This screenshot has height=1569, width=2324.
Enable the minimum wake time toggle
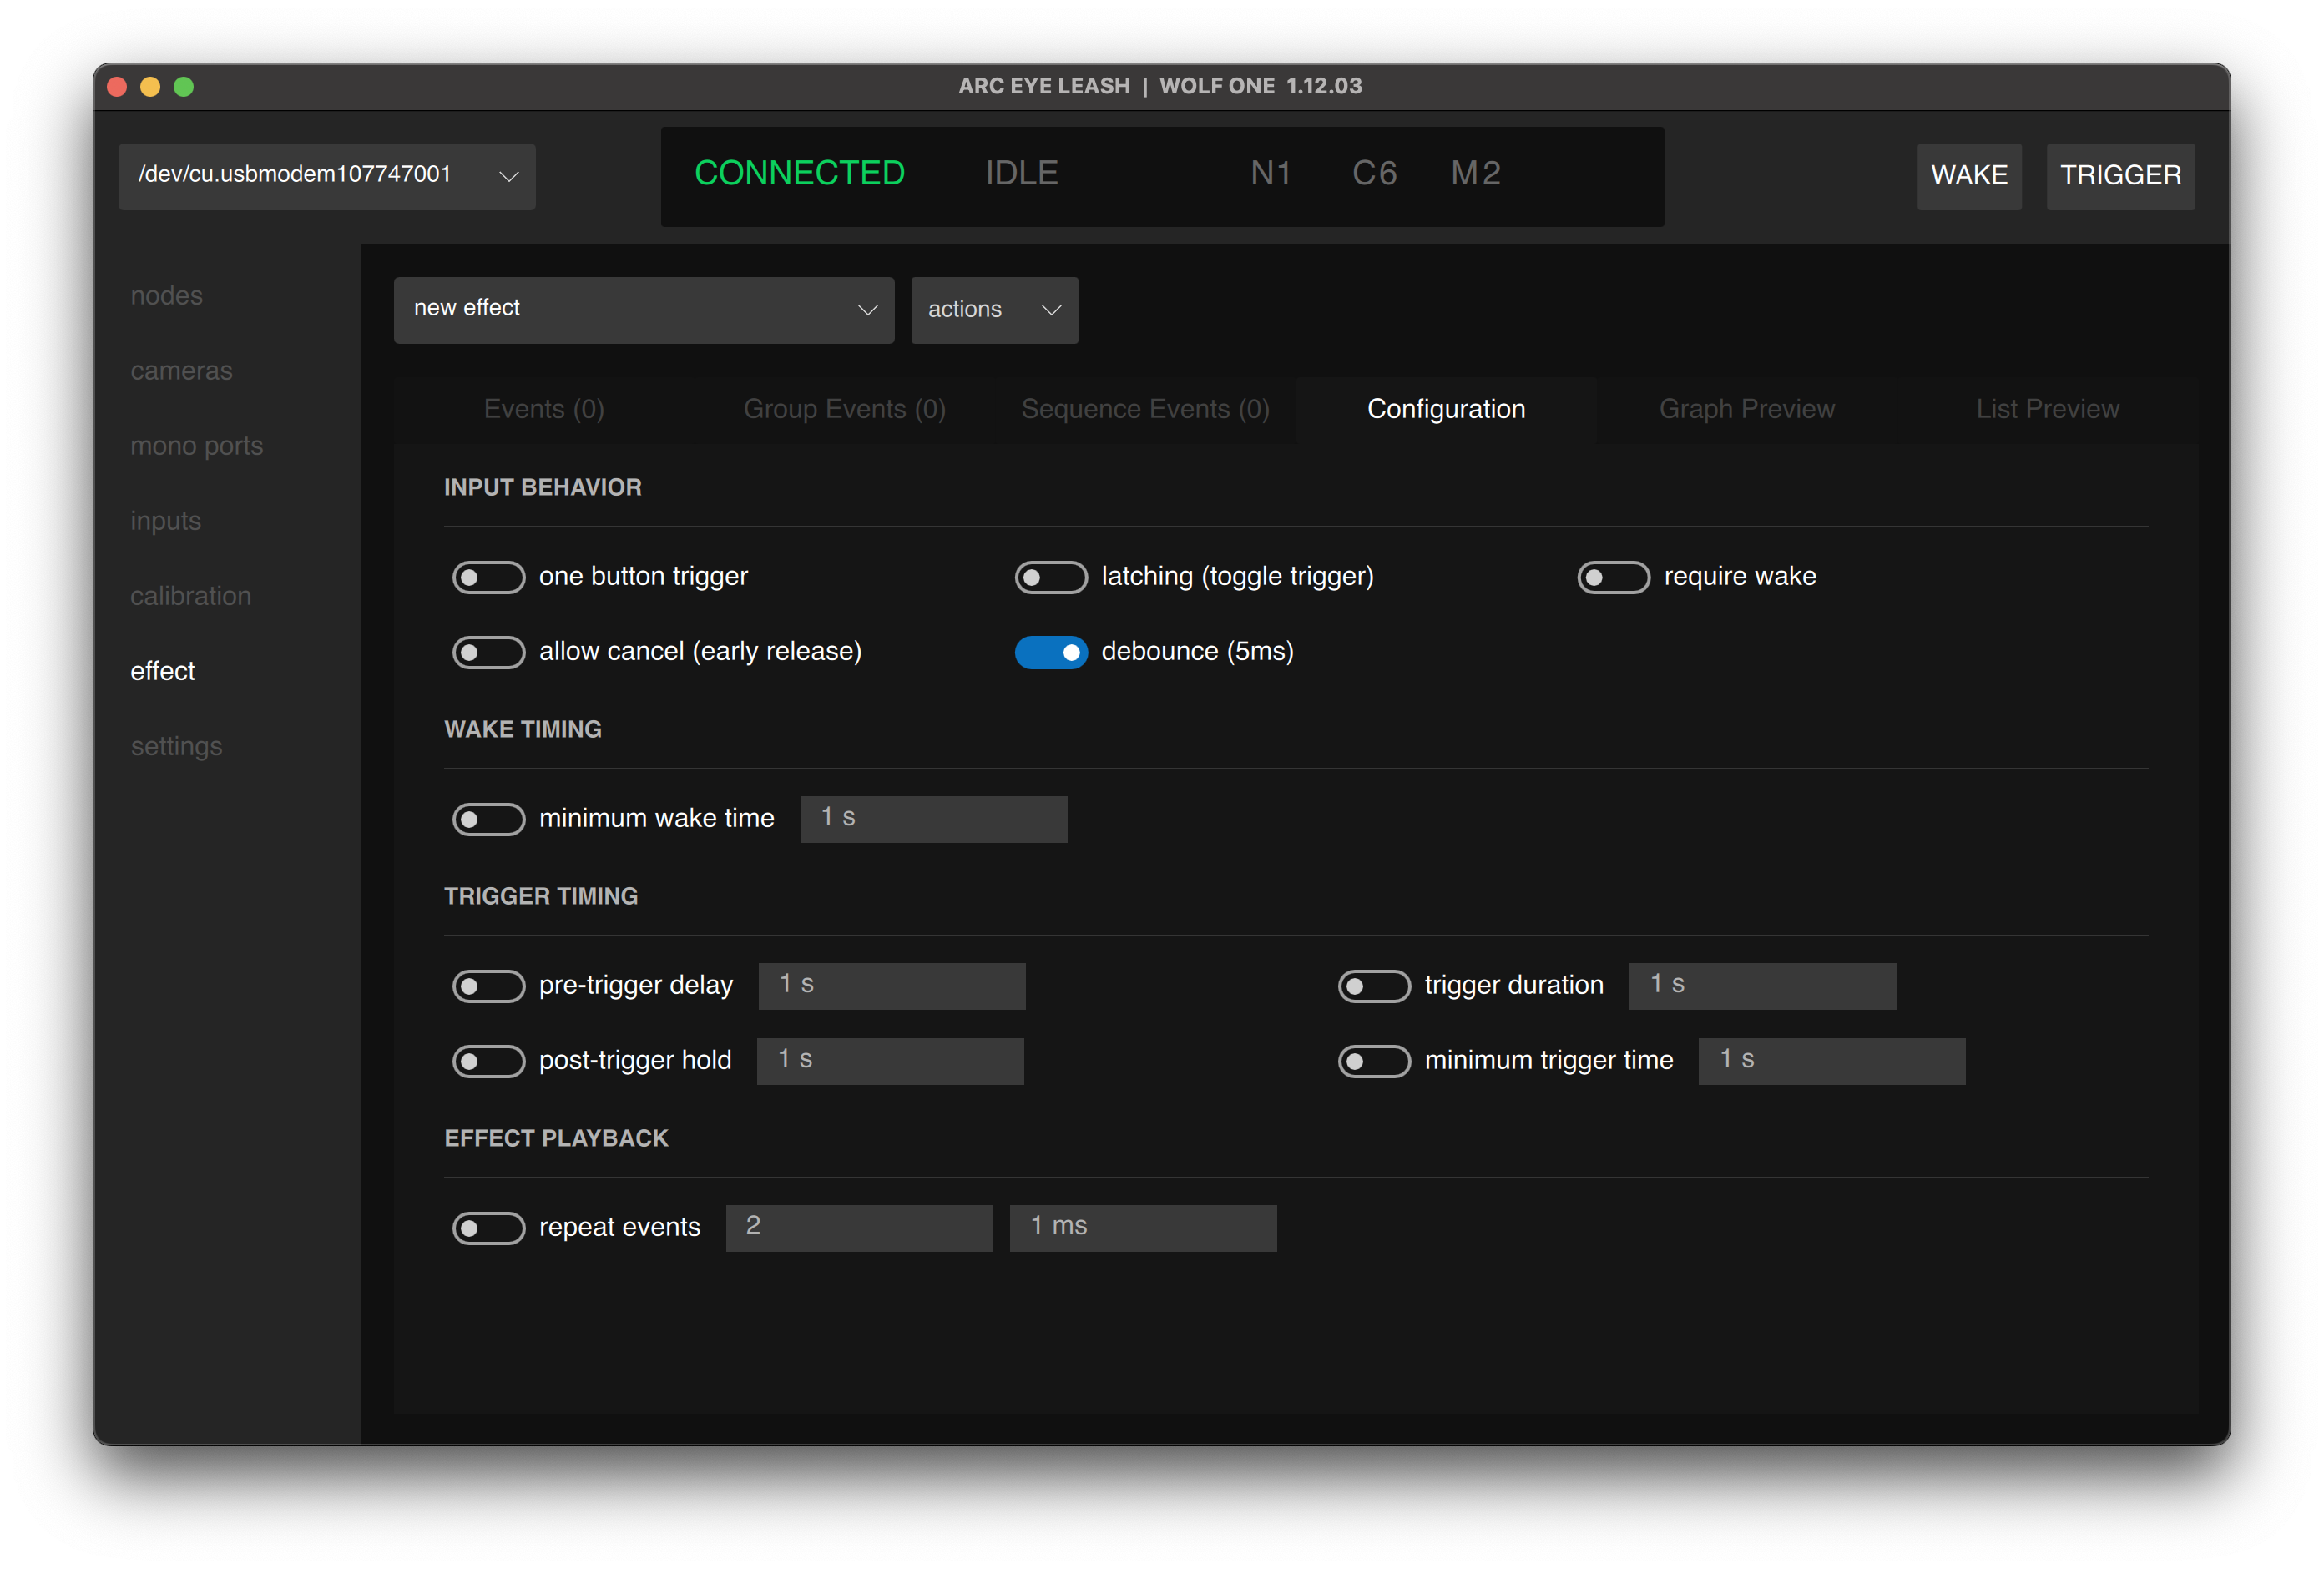489,819
